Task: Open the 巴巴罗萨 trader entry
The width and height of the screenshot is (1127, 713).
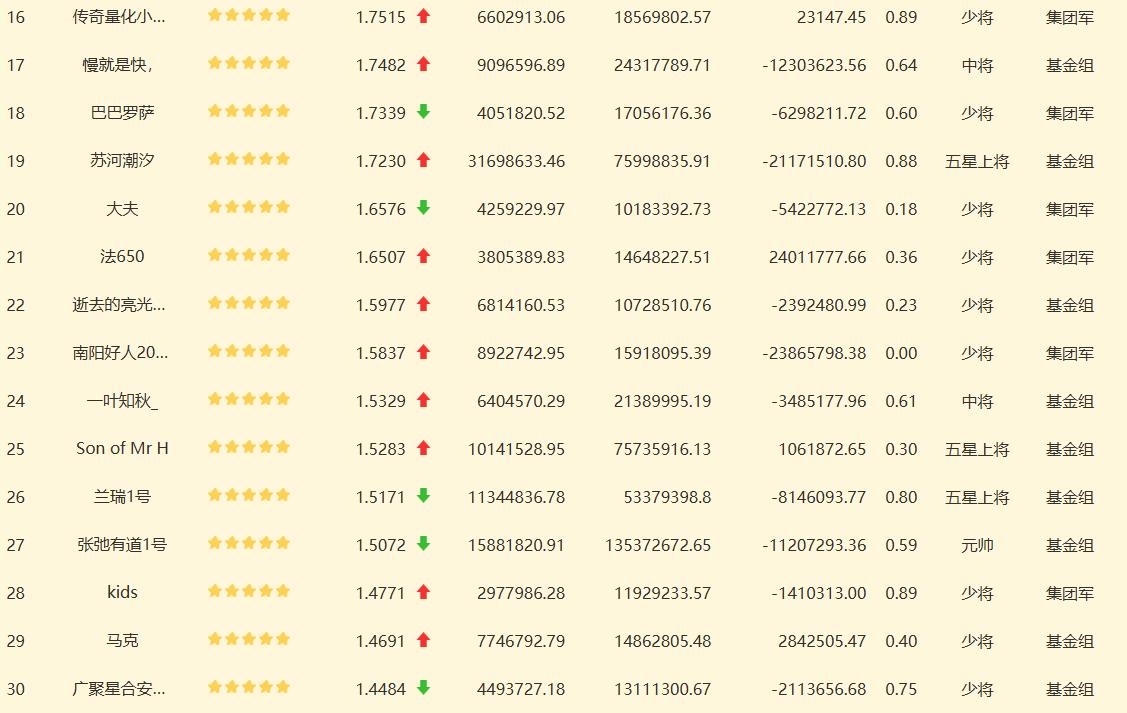Action: (x=122, y=113)
